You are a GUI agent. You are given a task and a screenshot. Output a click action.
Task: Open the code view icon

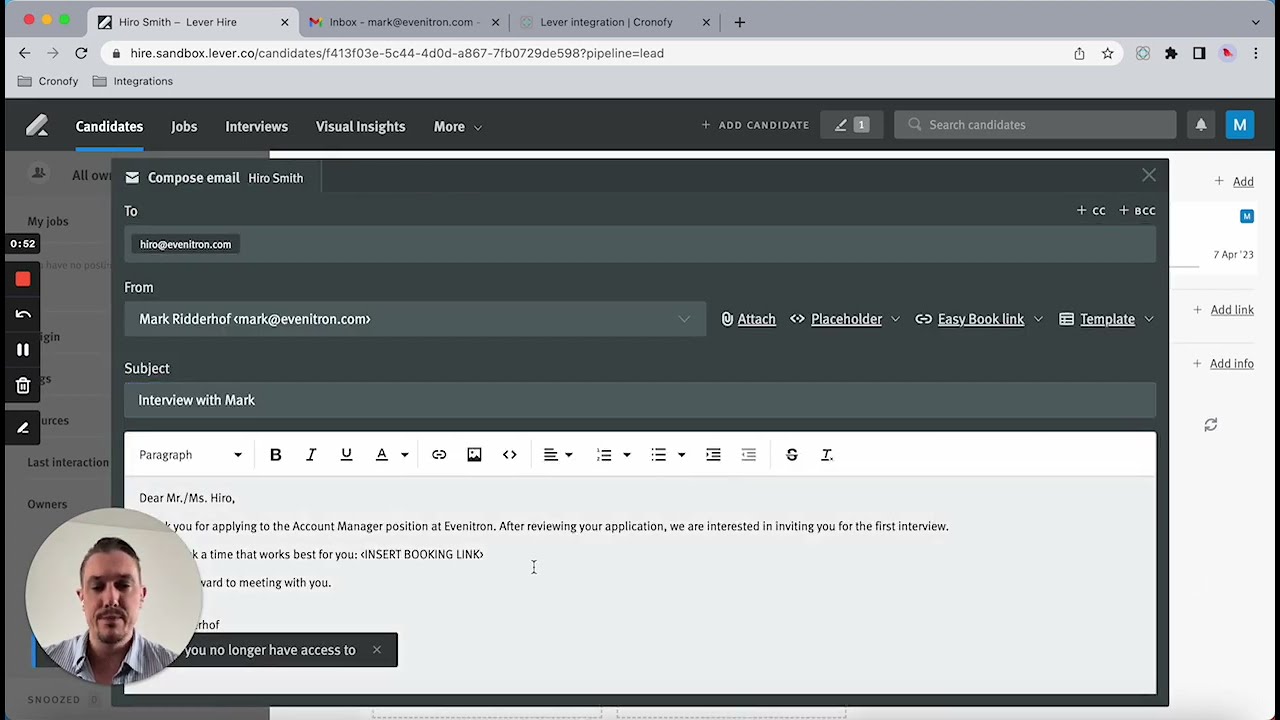pyautogui.click(x=510, y=455)
